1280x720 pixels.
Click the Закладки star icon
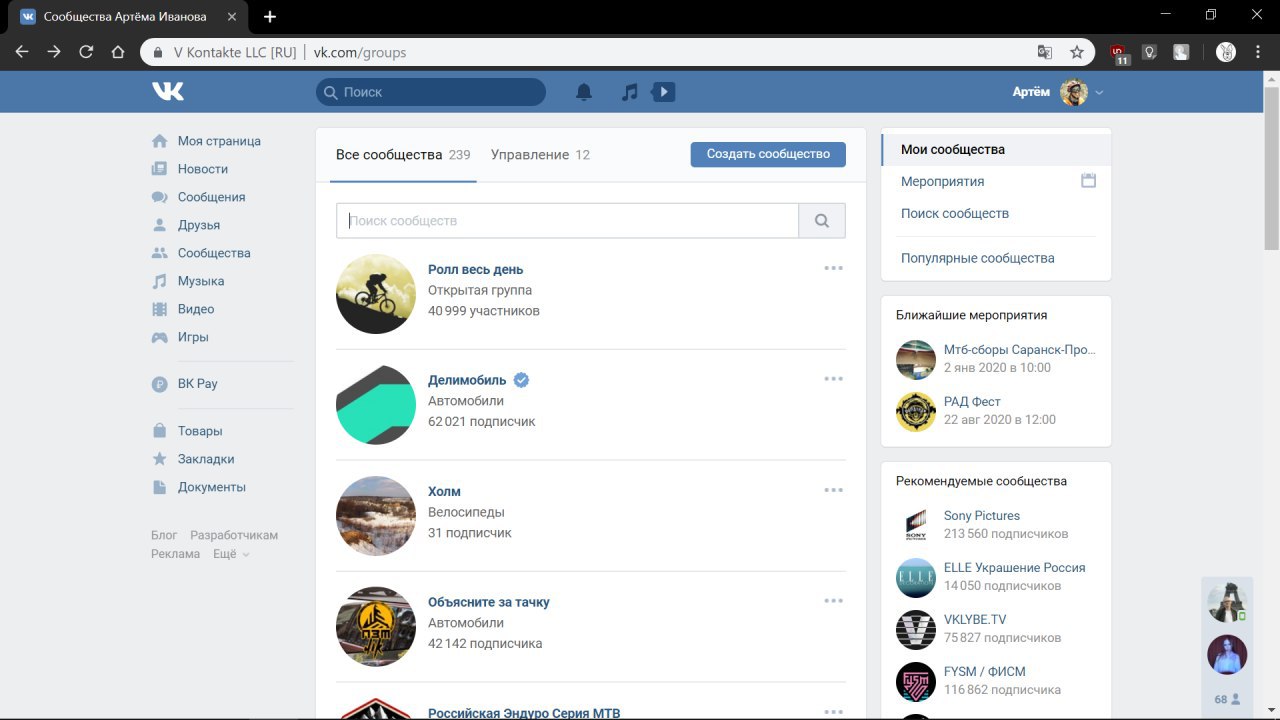(x=159, y=459)
